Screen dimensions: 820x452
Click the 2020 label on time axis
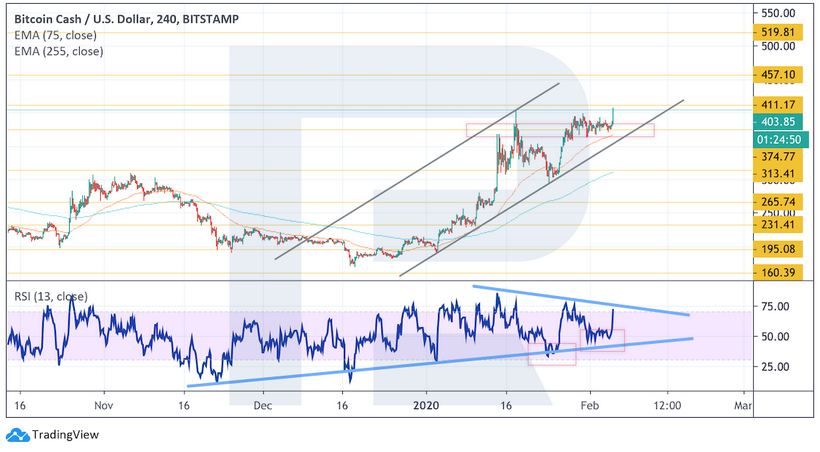coord(426,406)
